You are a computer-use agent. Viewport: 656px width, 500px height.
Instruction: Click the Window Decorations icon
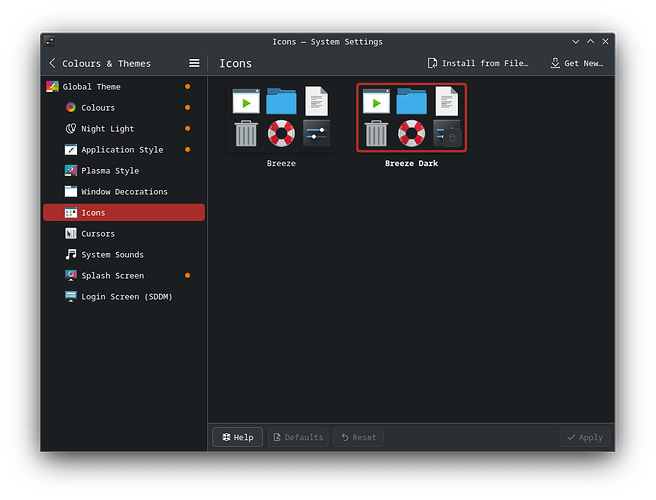click(x=71, y=192)
